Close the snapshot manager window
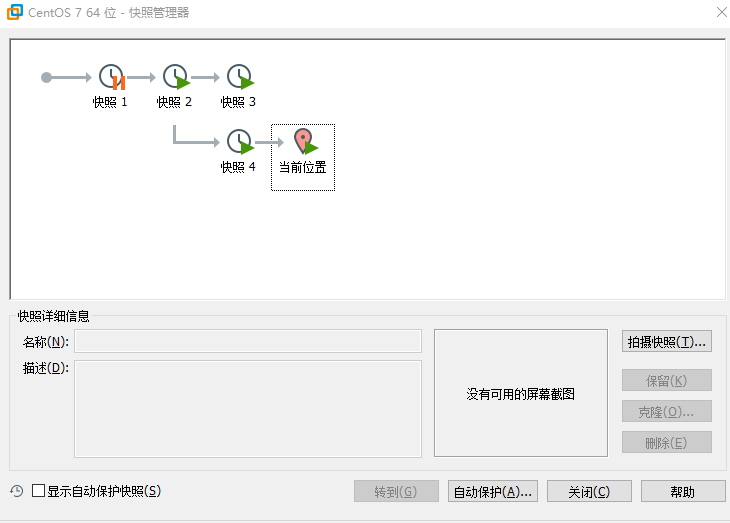 [722, 12]
